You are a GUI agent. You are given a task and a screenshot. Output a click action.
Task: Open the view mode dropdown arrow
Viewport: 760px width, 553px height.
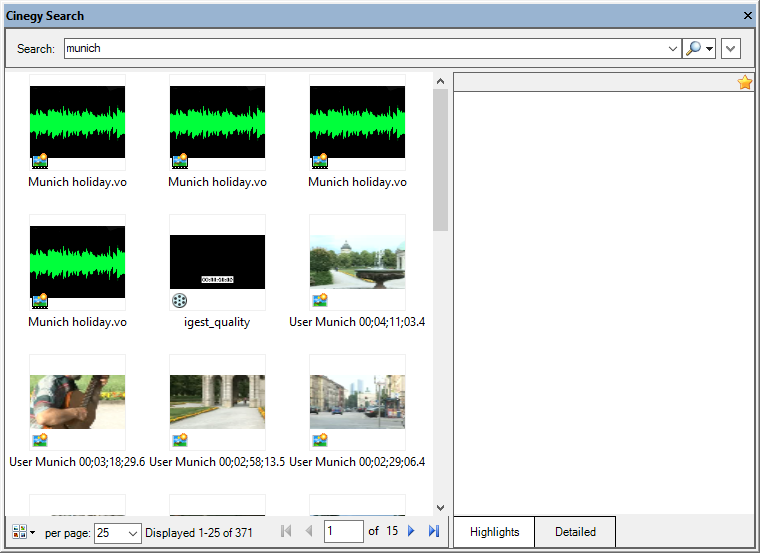[x=32, y=532]
